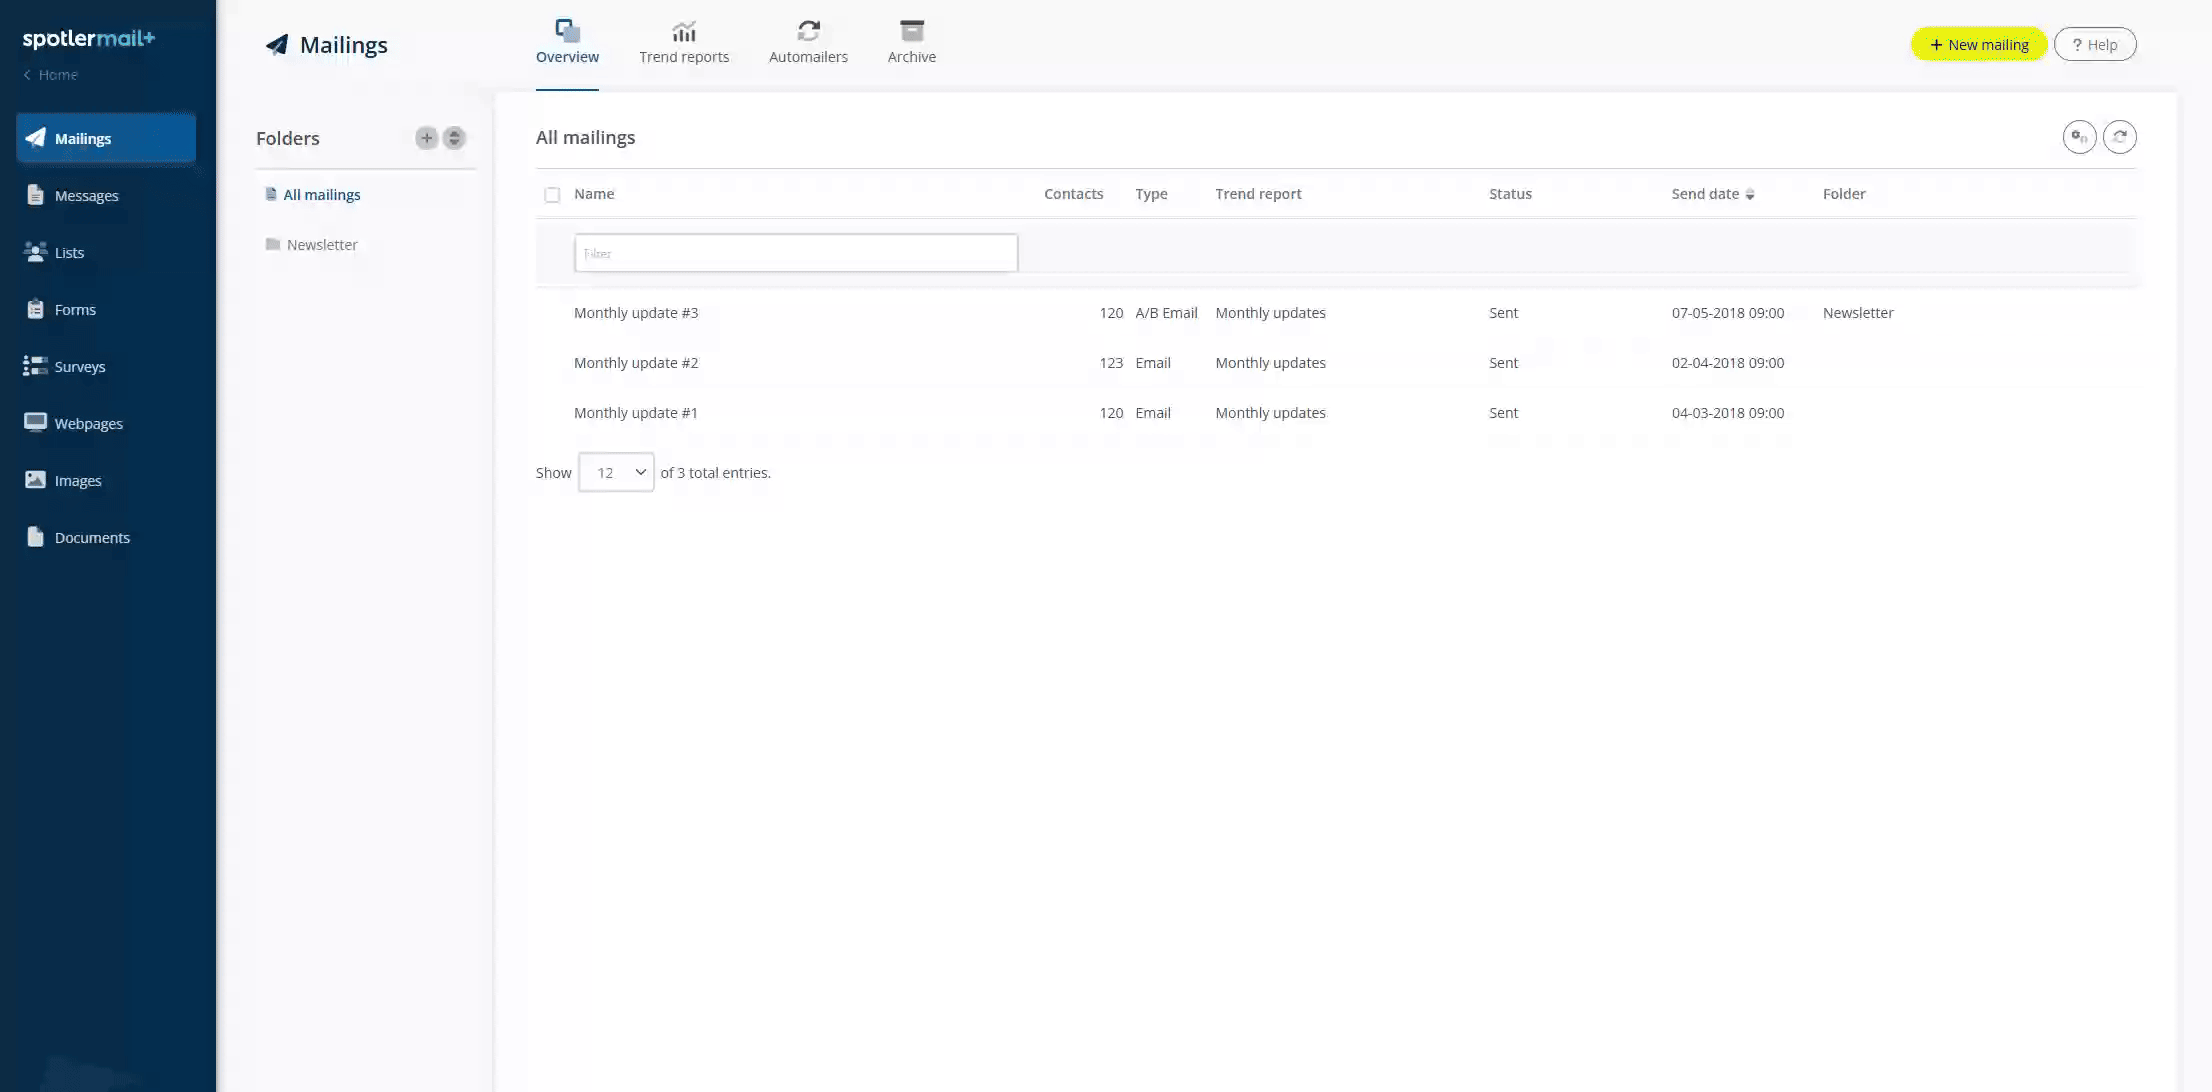The height and width of the screenshot is (1092, 2212).
Task: Click the Name filter input field
Action: pyautogui.click(x=795, y=253)
